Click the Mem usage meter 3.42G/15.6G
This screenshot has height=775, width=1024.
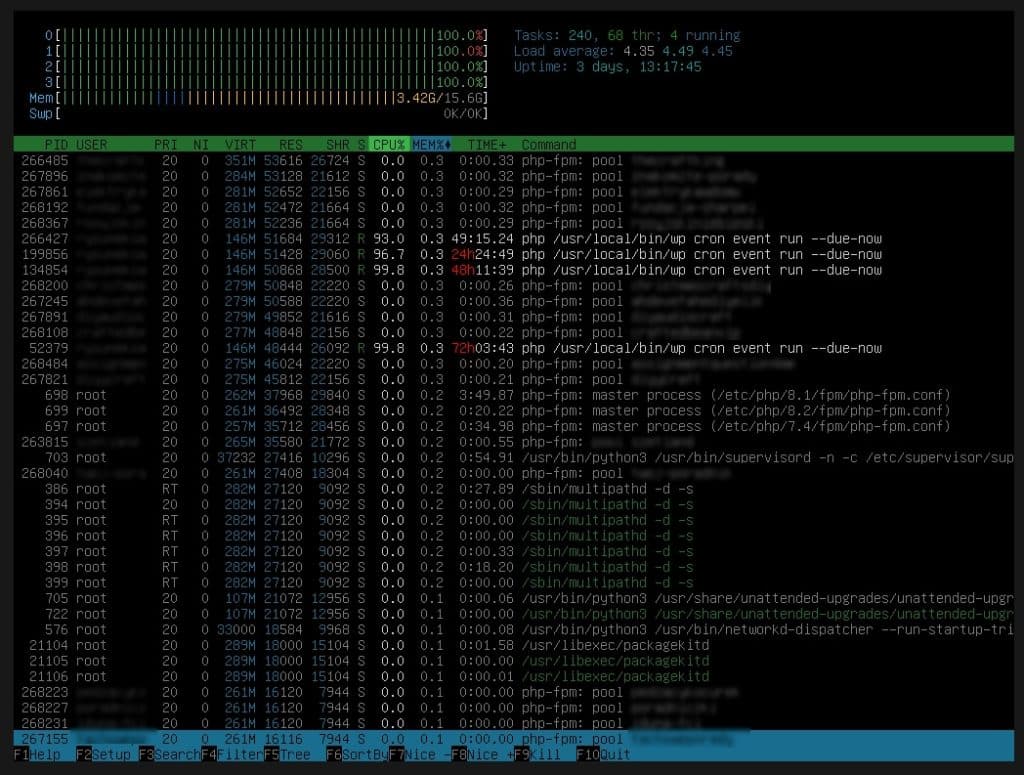(x=259, y=98)
